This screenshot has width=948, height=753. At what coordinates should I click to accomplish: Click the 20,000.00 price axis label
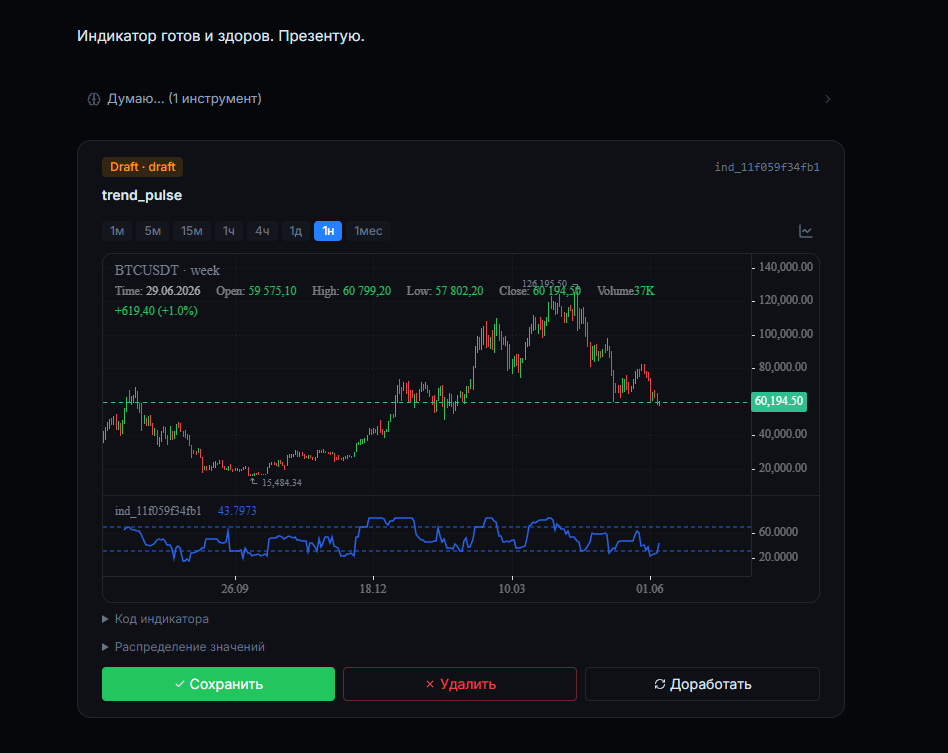pyautogui.click(x=782, y=468)
